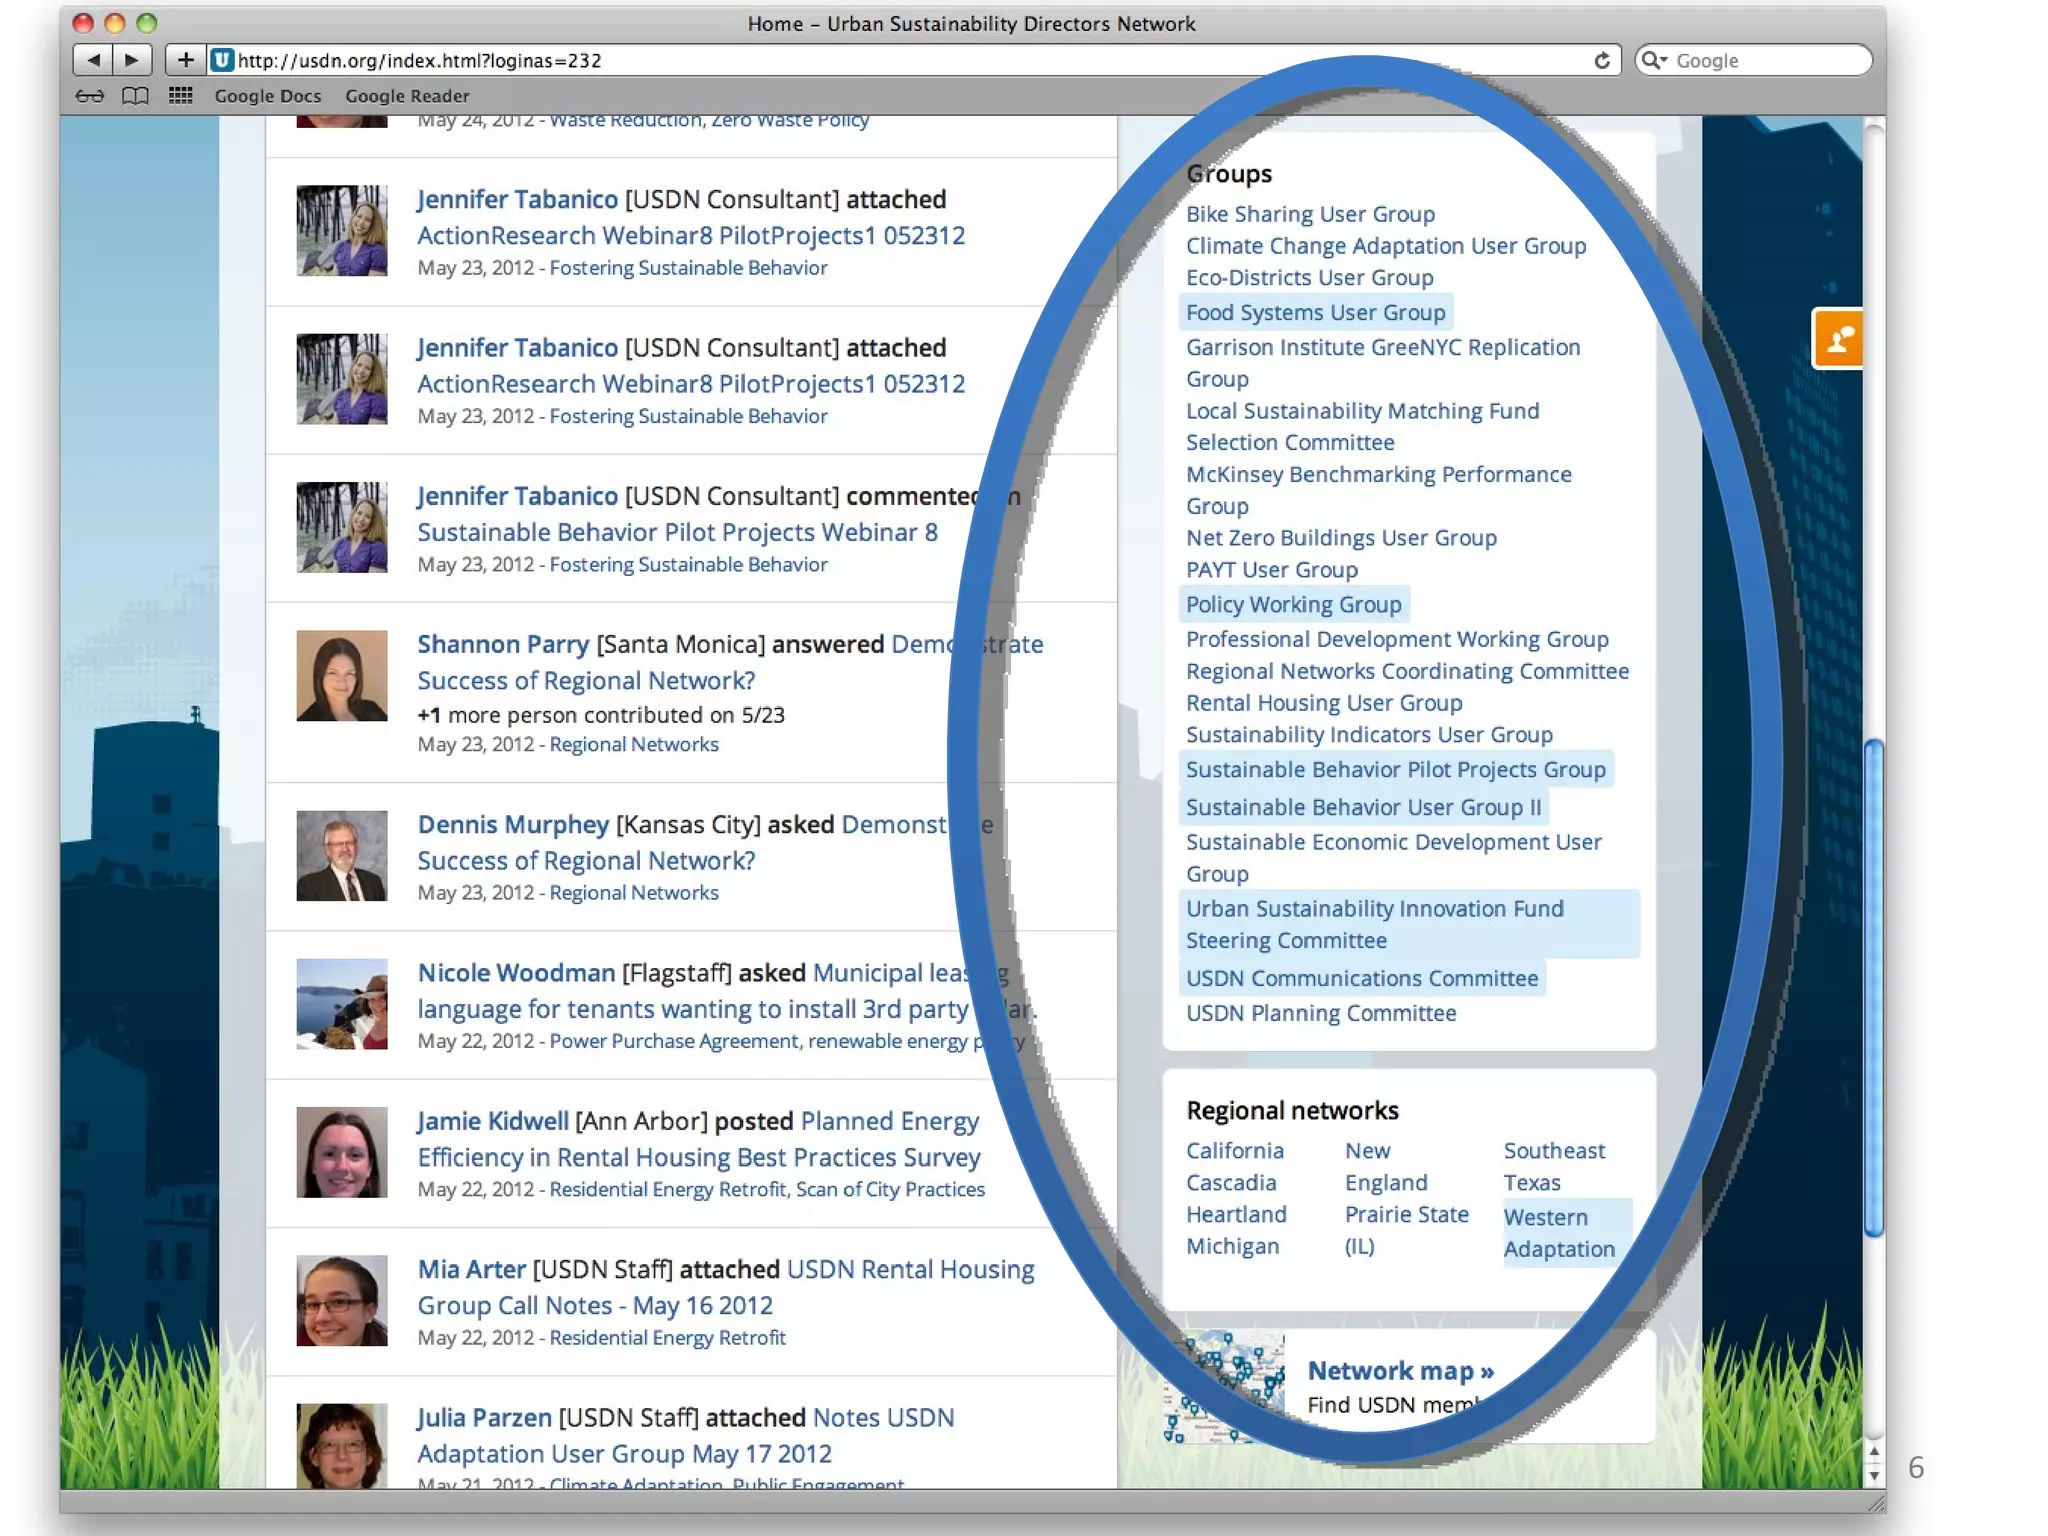This screenshot has height=1536, width=2048.
Task: Show Top Sites grid icon
Action: (181, 96)
